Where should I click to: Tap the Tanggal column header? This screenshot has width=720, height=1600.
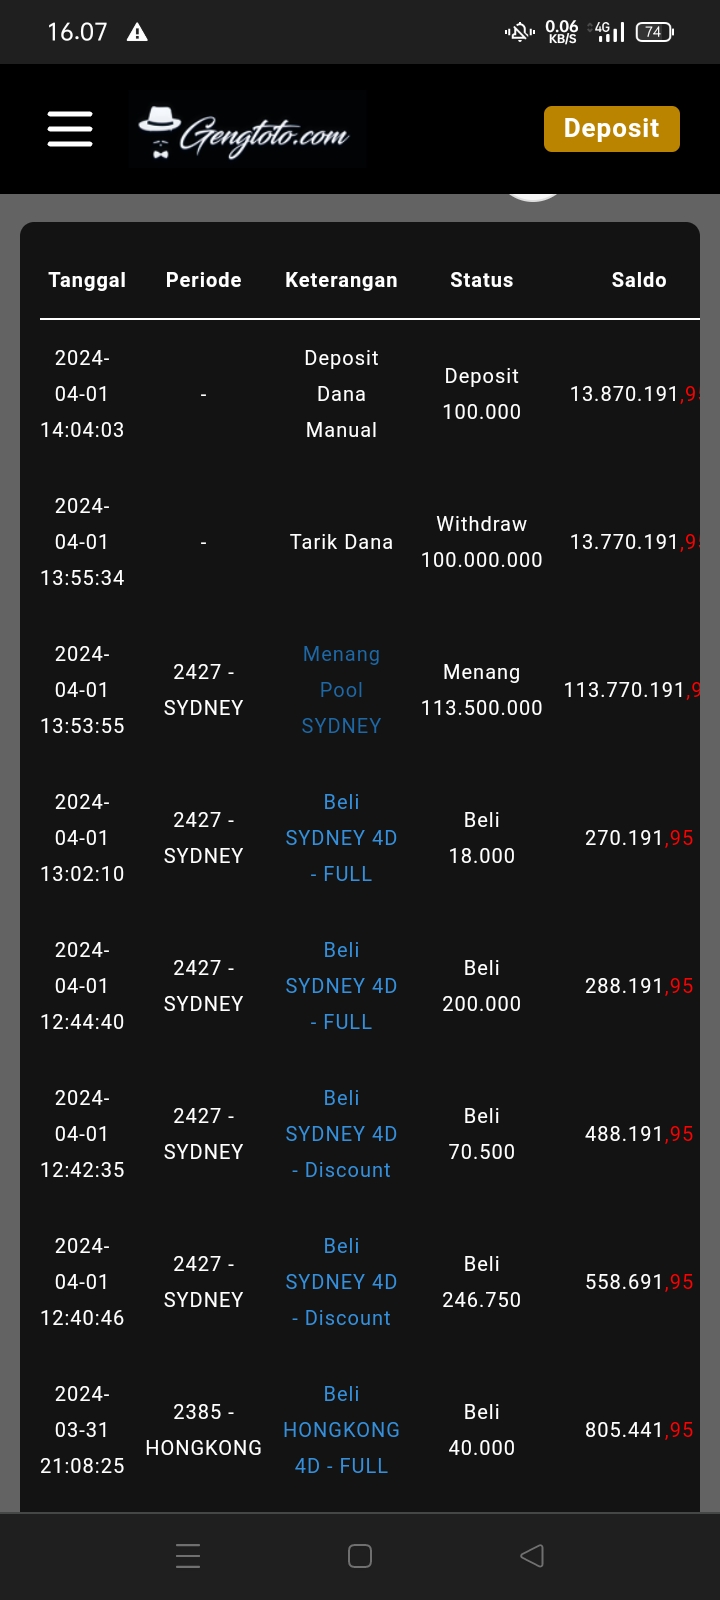[x=87, y=280]
